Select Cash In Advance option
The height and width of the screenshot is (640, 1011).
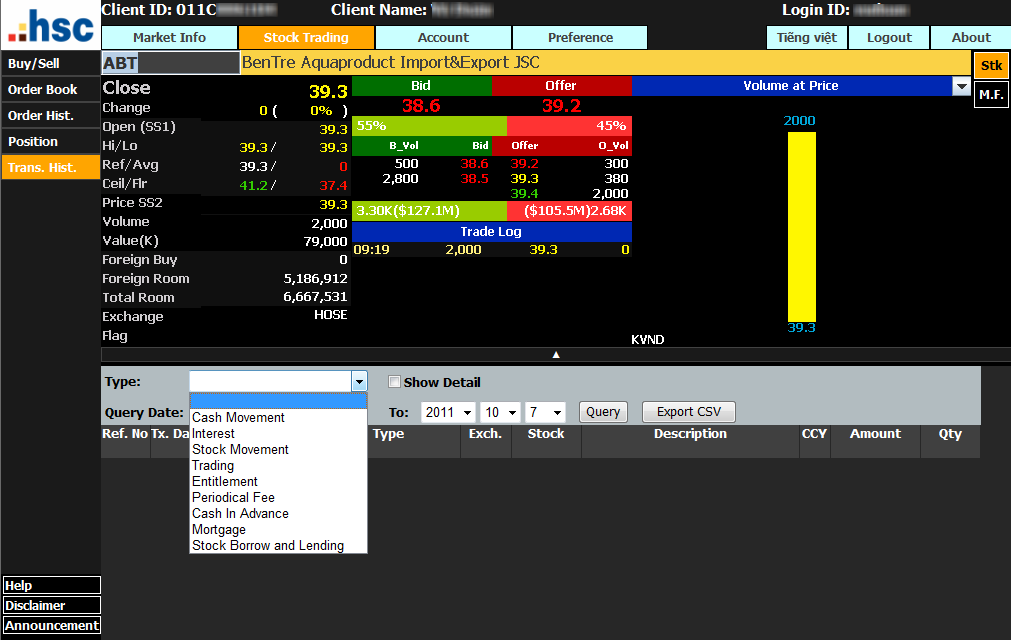(x=278, y=514)
